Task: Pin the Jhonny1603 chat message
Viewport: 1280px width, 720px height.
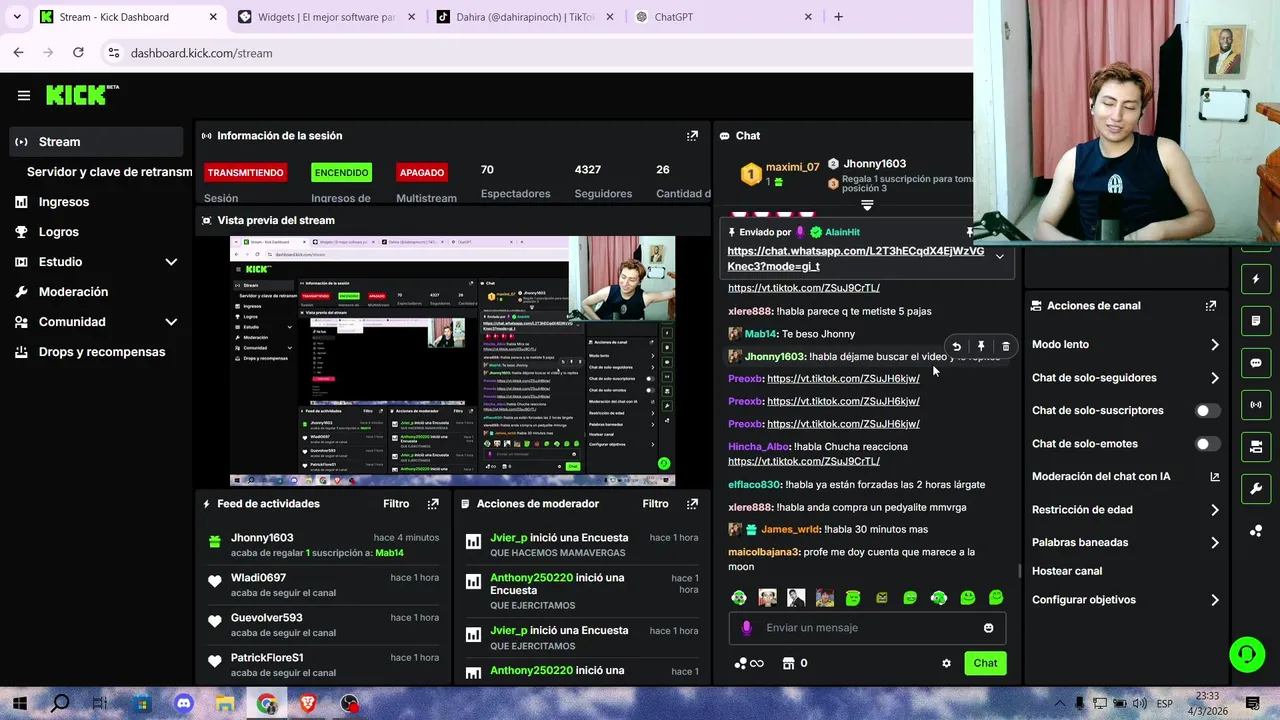Action: click(x=981, y=347)
